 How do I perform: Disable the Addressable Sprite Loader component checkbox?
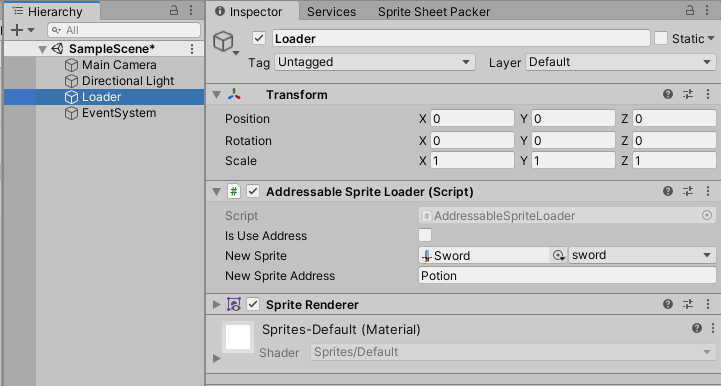coord(253,191)
